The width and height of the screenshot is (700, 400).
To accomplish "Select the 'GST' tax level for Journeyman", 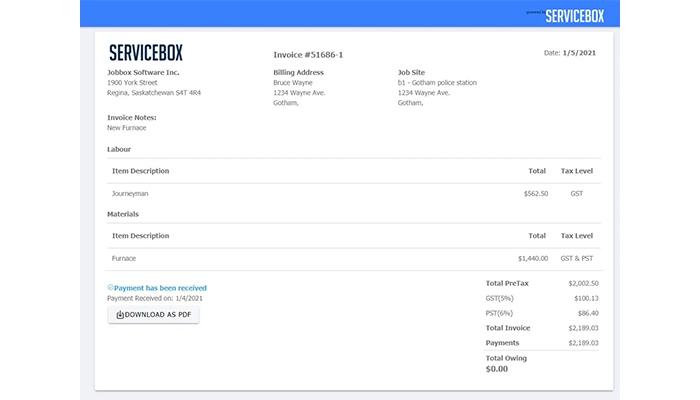I will coord(576,194).
